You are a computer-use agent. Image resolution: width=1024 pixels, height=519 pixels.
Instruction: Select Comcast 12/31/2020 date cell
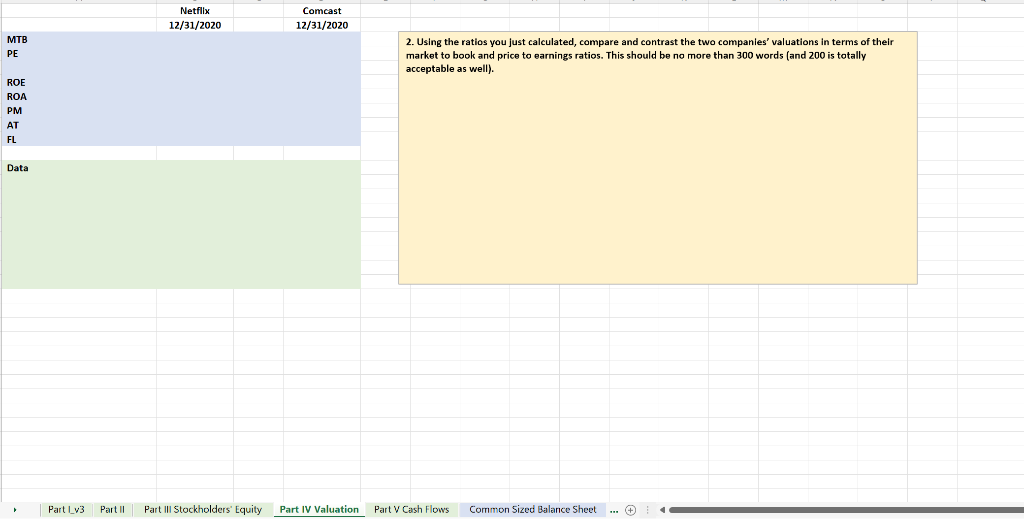322,25
